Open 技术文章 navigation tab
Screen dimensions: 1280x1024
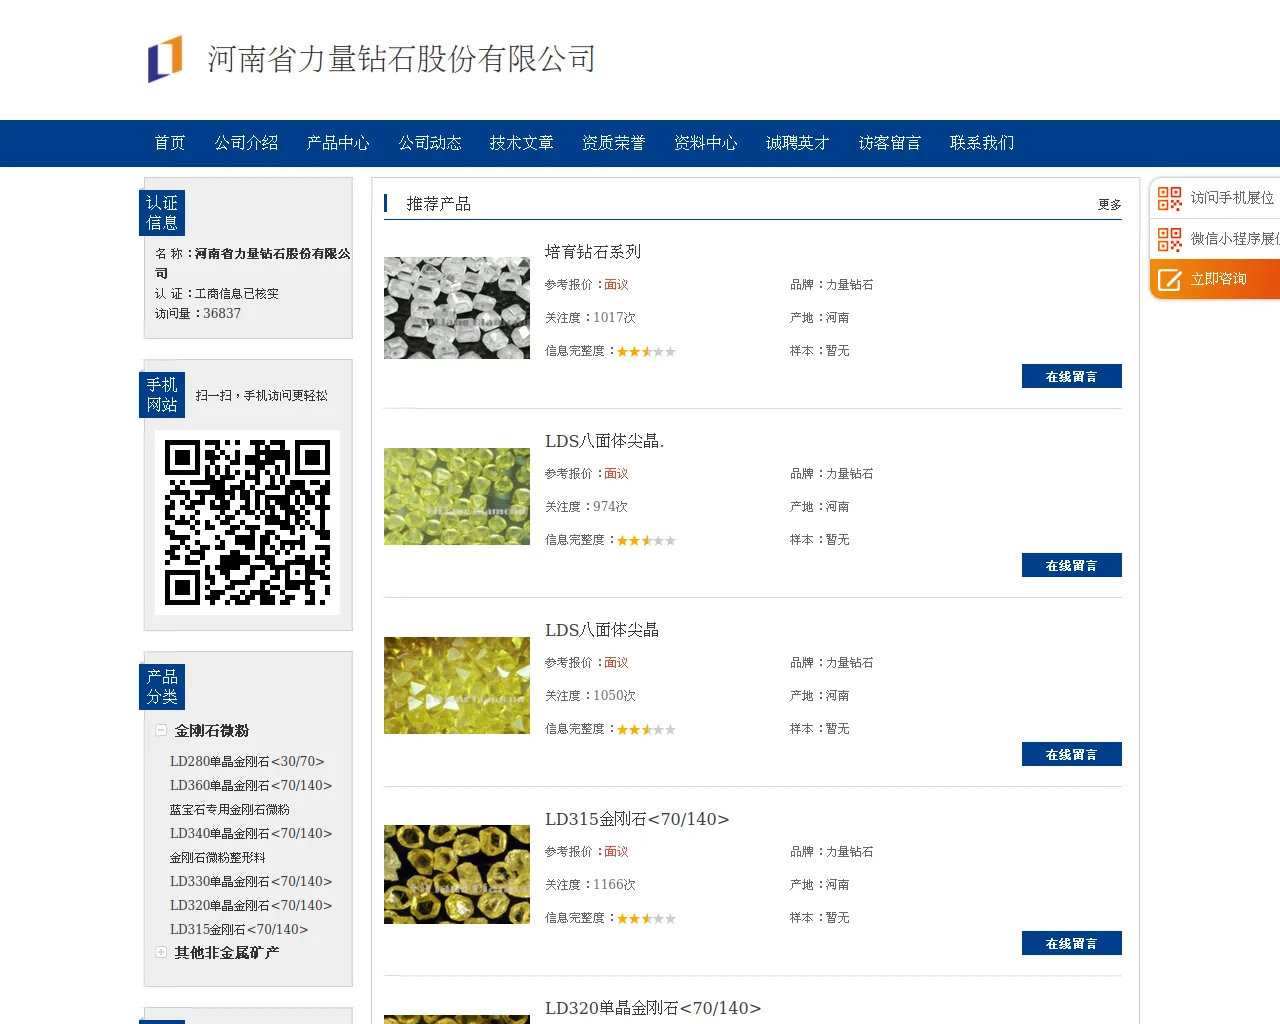coord(521,143)
